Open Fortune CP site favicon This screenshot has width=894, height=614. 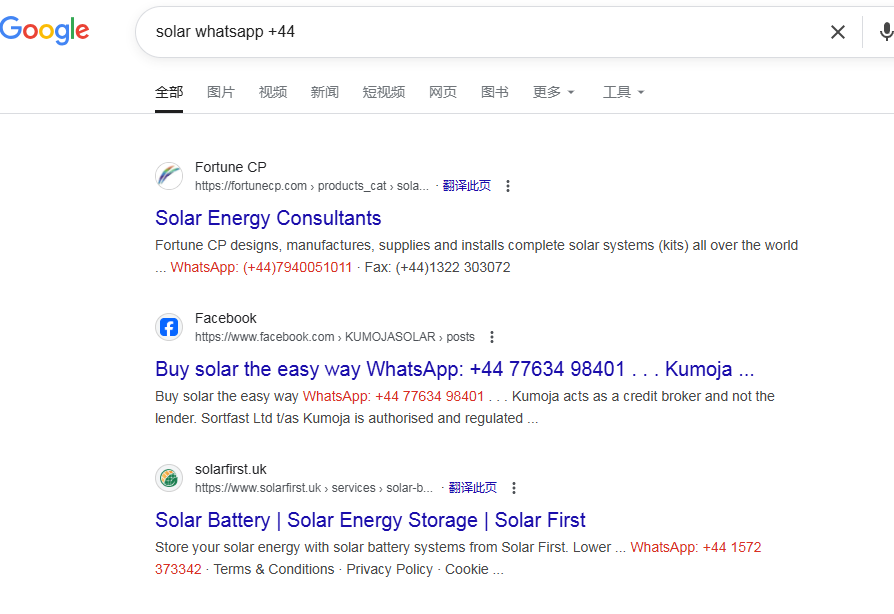169,176
